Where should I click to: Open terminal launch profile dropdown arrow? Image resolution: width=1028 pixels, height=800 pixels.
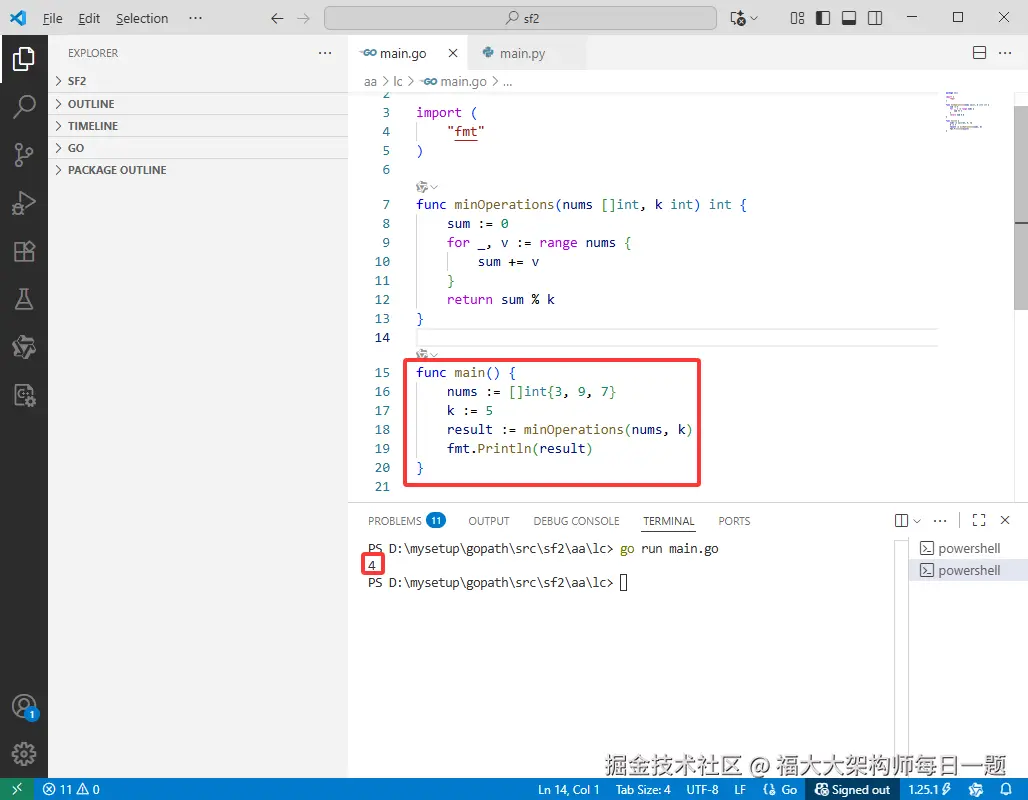[917, 521]
